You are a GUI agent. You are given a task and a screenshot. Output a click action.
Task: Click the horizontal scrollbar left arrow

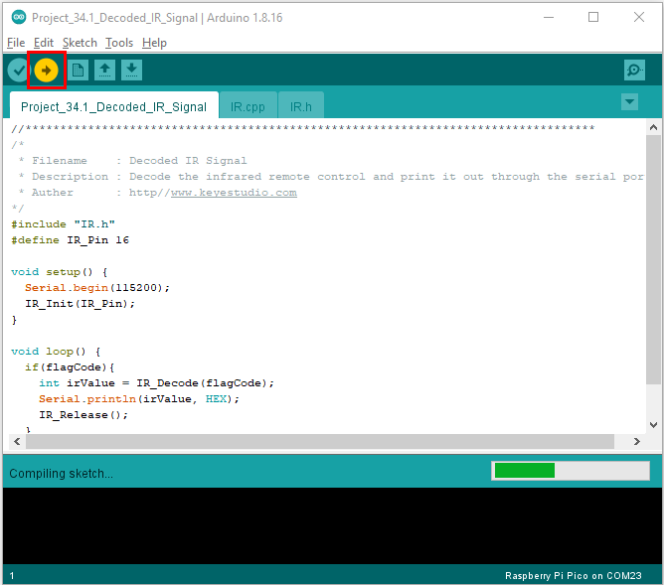pos(17,442)
